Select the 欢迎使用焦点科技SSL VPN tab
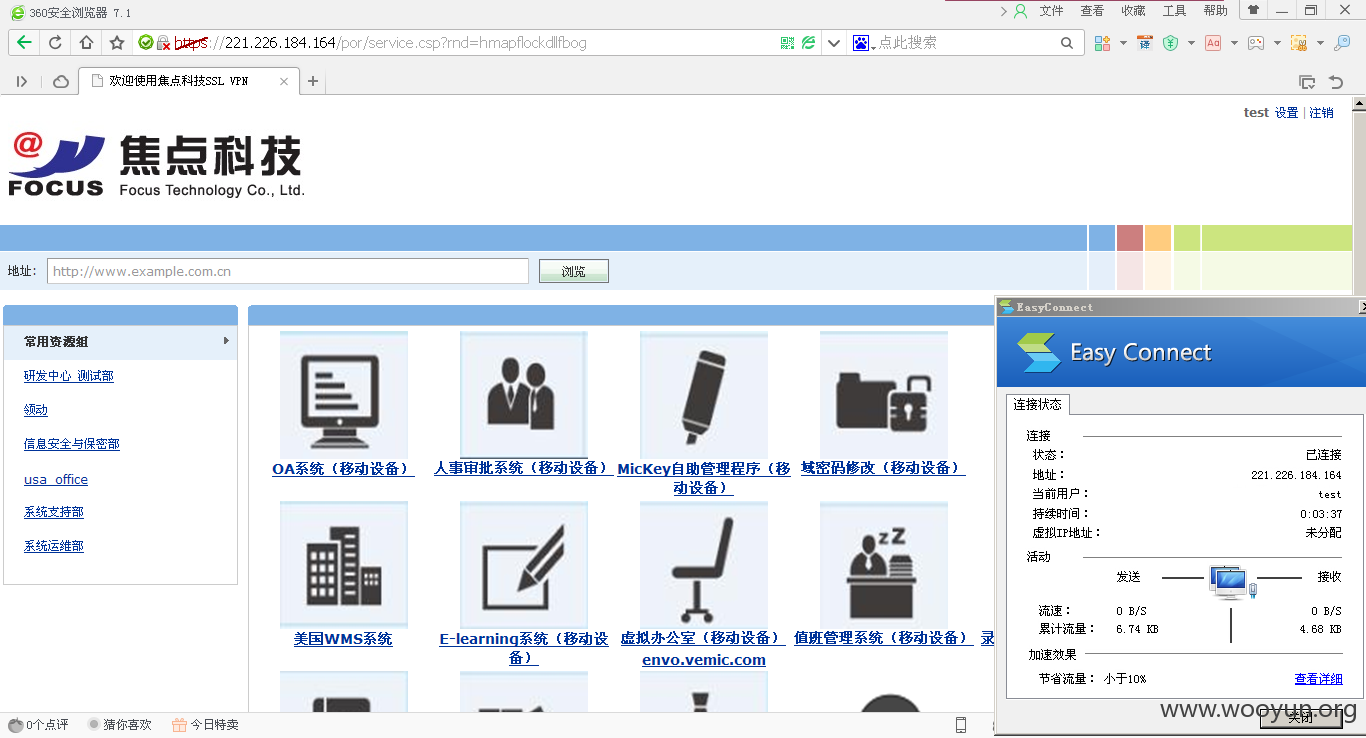The width and height of the screenshot is (1366, 738). pyautogui.click(x=180, y=81)
